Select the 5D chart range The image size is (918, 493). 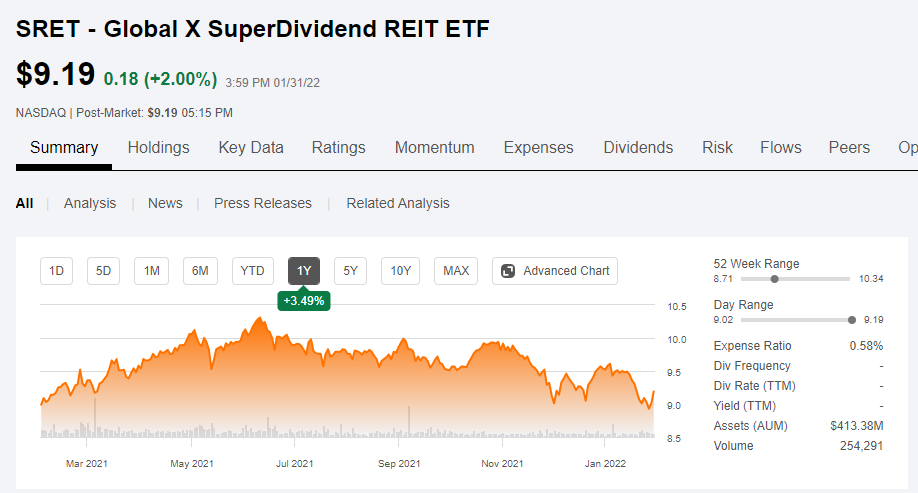pyautogui.click(x=103, y=271)
